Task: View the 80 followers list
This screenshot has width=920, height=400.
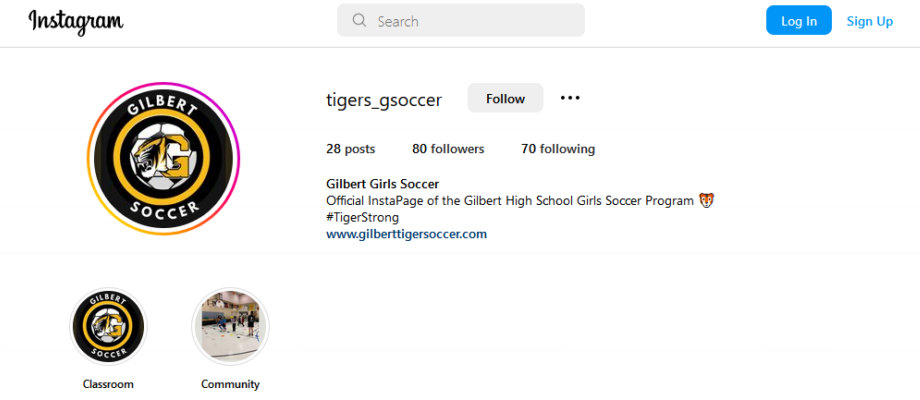Action: click(x=448, y=149)
